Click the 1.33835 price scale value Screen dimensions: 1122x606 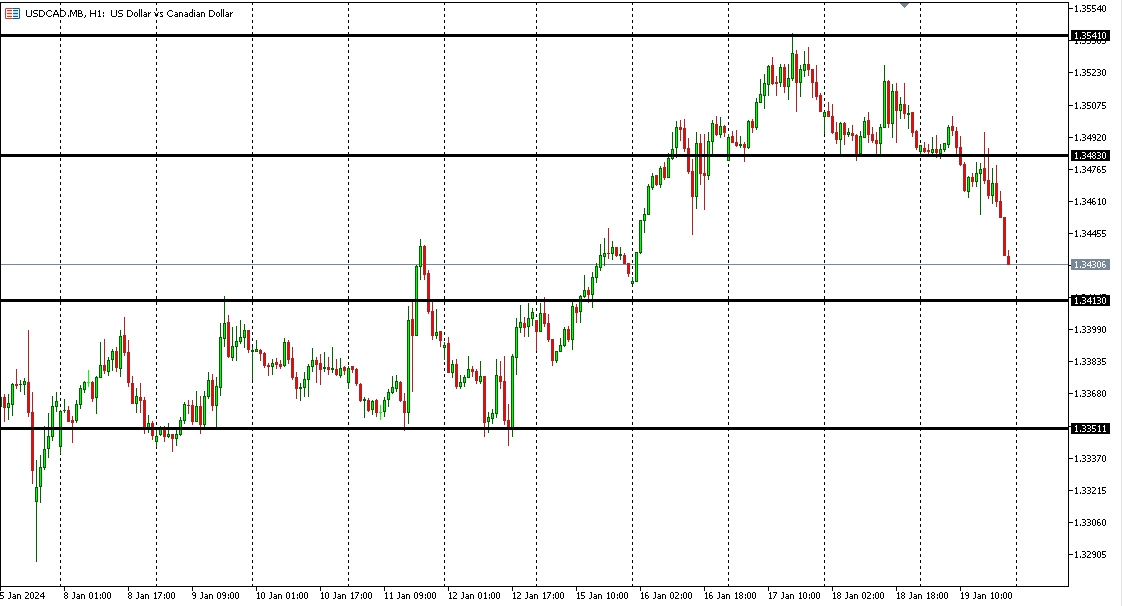pyautogui.click(x=1090, y=361)
